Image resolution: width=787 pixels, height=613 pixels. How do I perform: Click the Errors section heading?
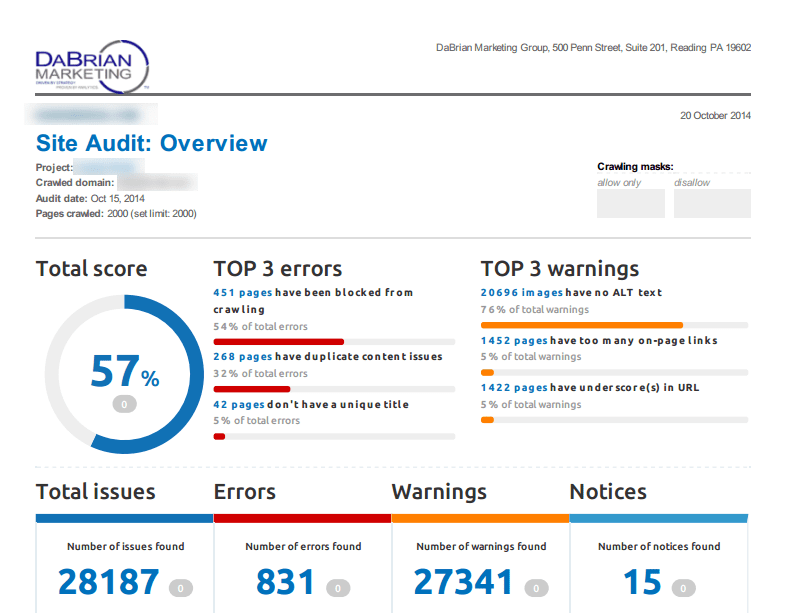tap(245, 492)
